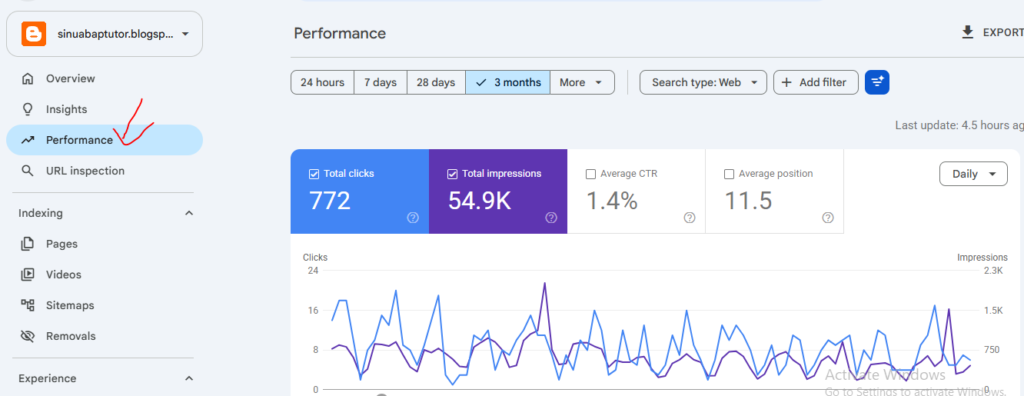1024x396 pixels.
Task: Collapse the Indexing section chevron
Action: tap(189, 213)
